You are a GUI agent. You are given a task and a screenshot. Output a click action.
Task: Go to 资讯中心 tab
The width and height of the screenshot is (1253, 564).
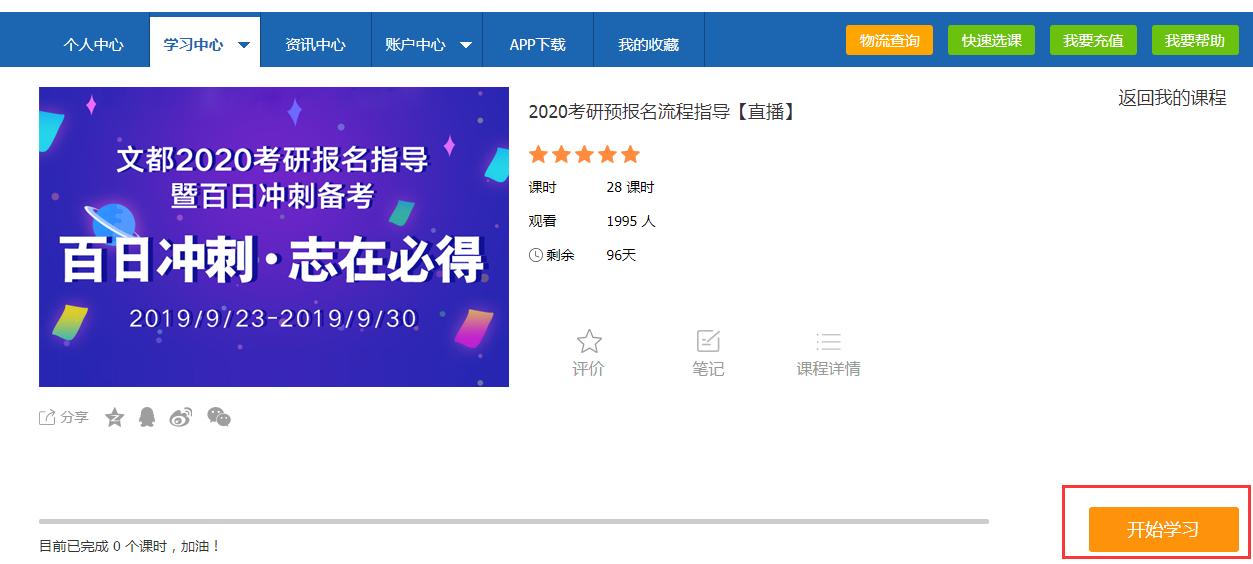tap(315, 44)
